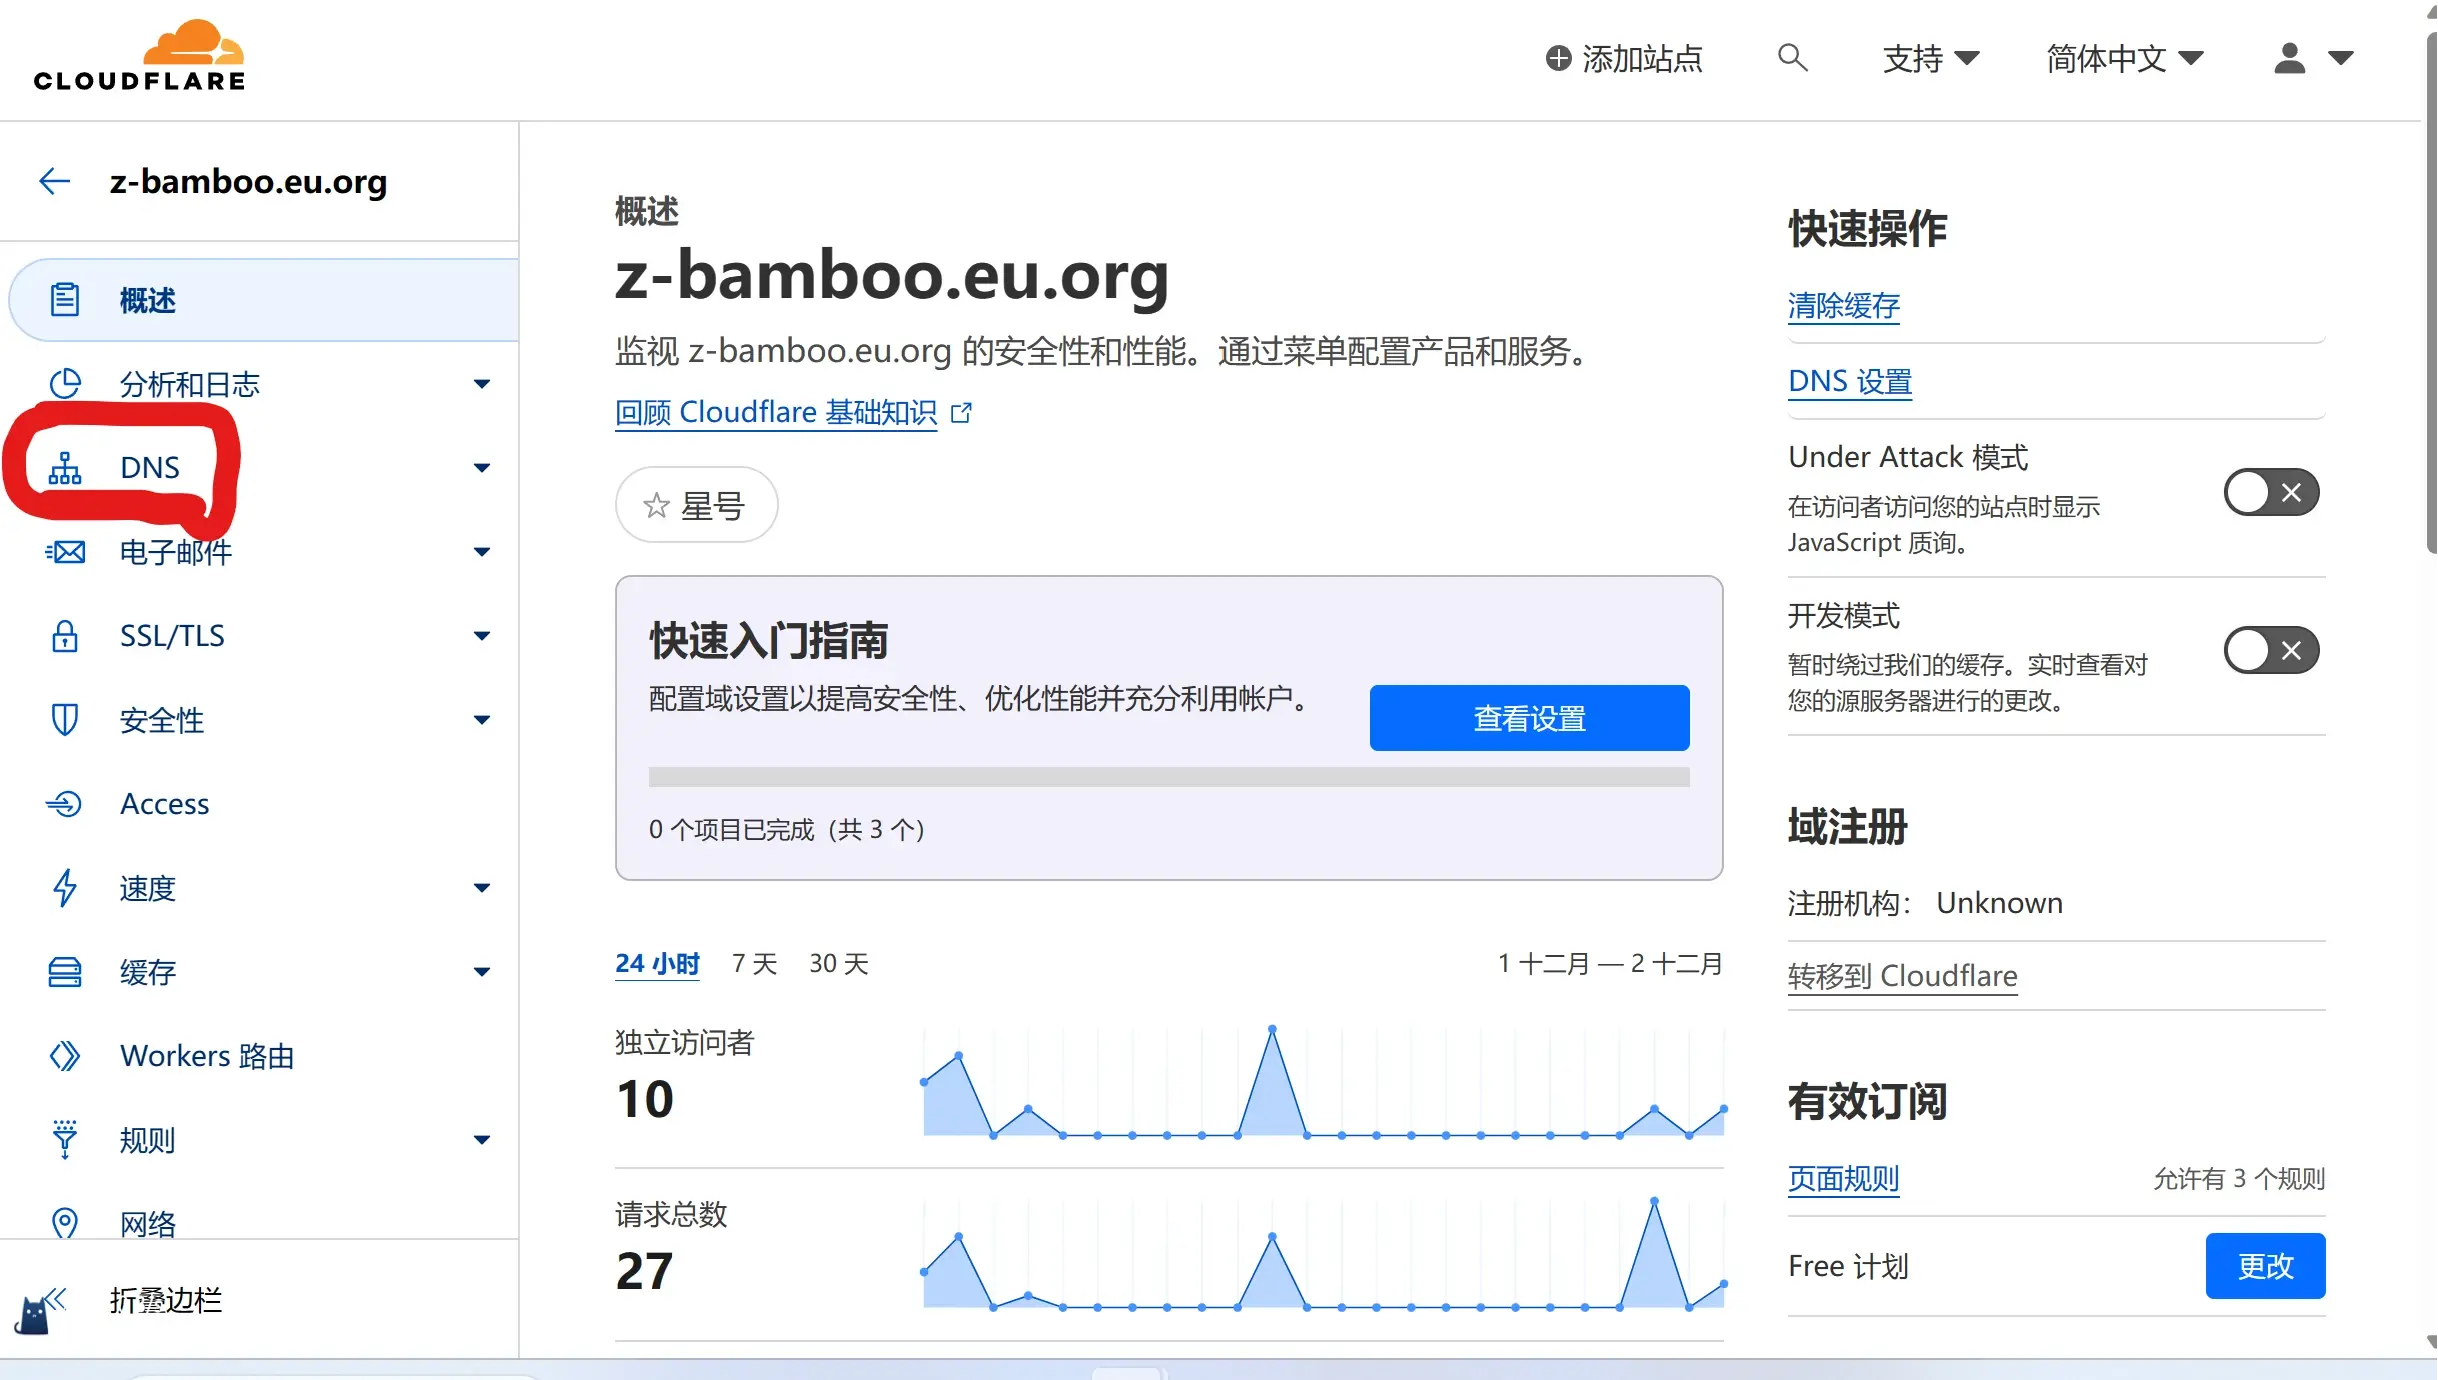Open the account dropdown arrow

pos(2340,58)
